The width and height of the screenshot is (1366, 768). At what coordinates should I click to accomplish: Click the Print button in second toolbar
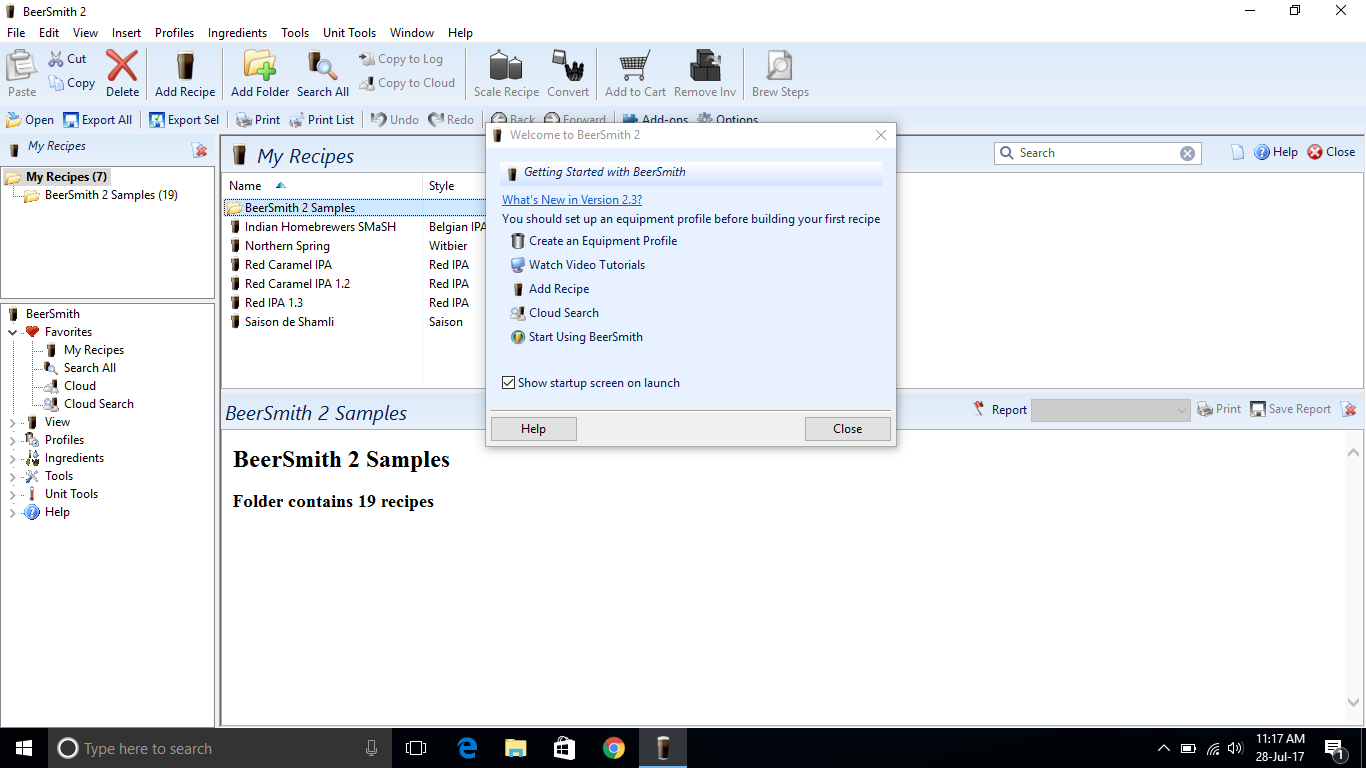tap(258, 120)
